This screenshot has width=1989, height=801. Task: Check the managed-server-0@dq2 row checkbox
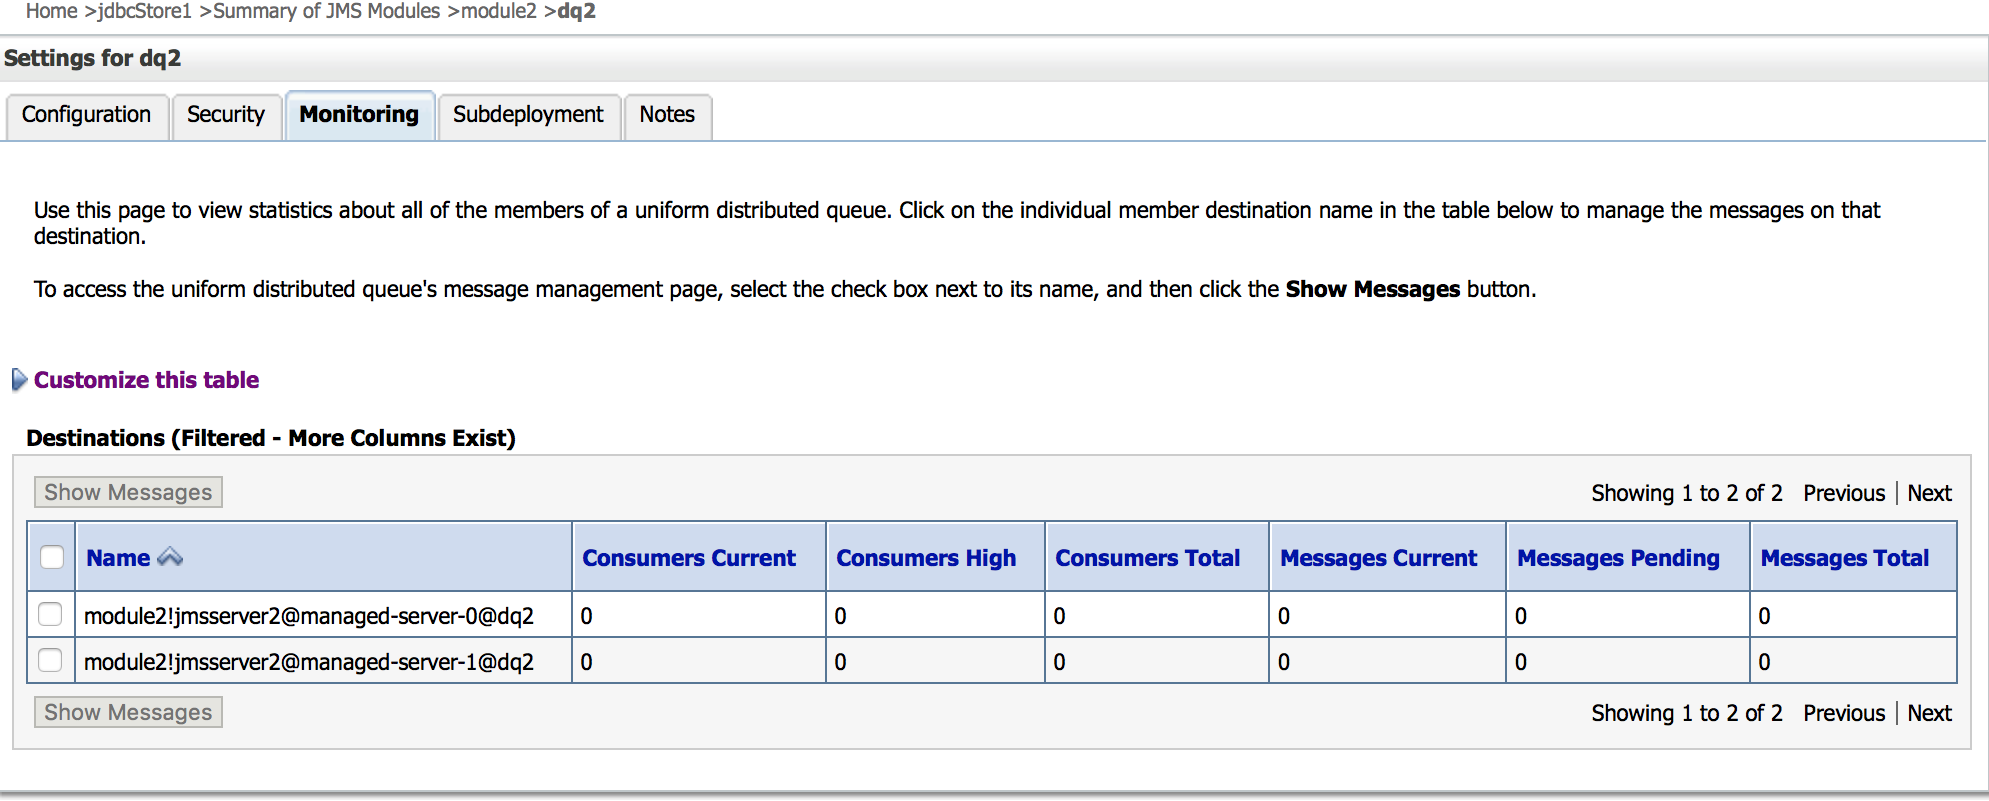[x=50, y=614]
